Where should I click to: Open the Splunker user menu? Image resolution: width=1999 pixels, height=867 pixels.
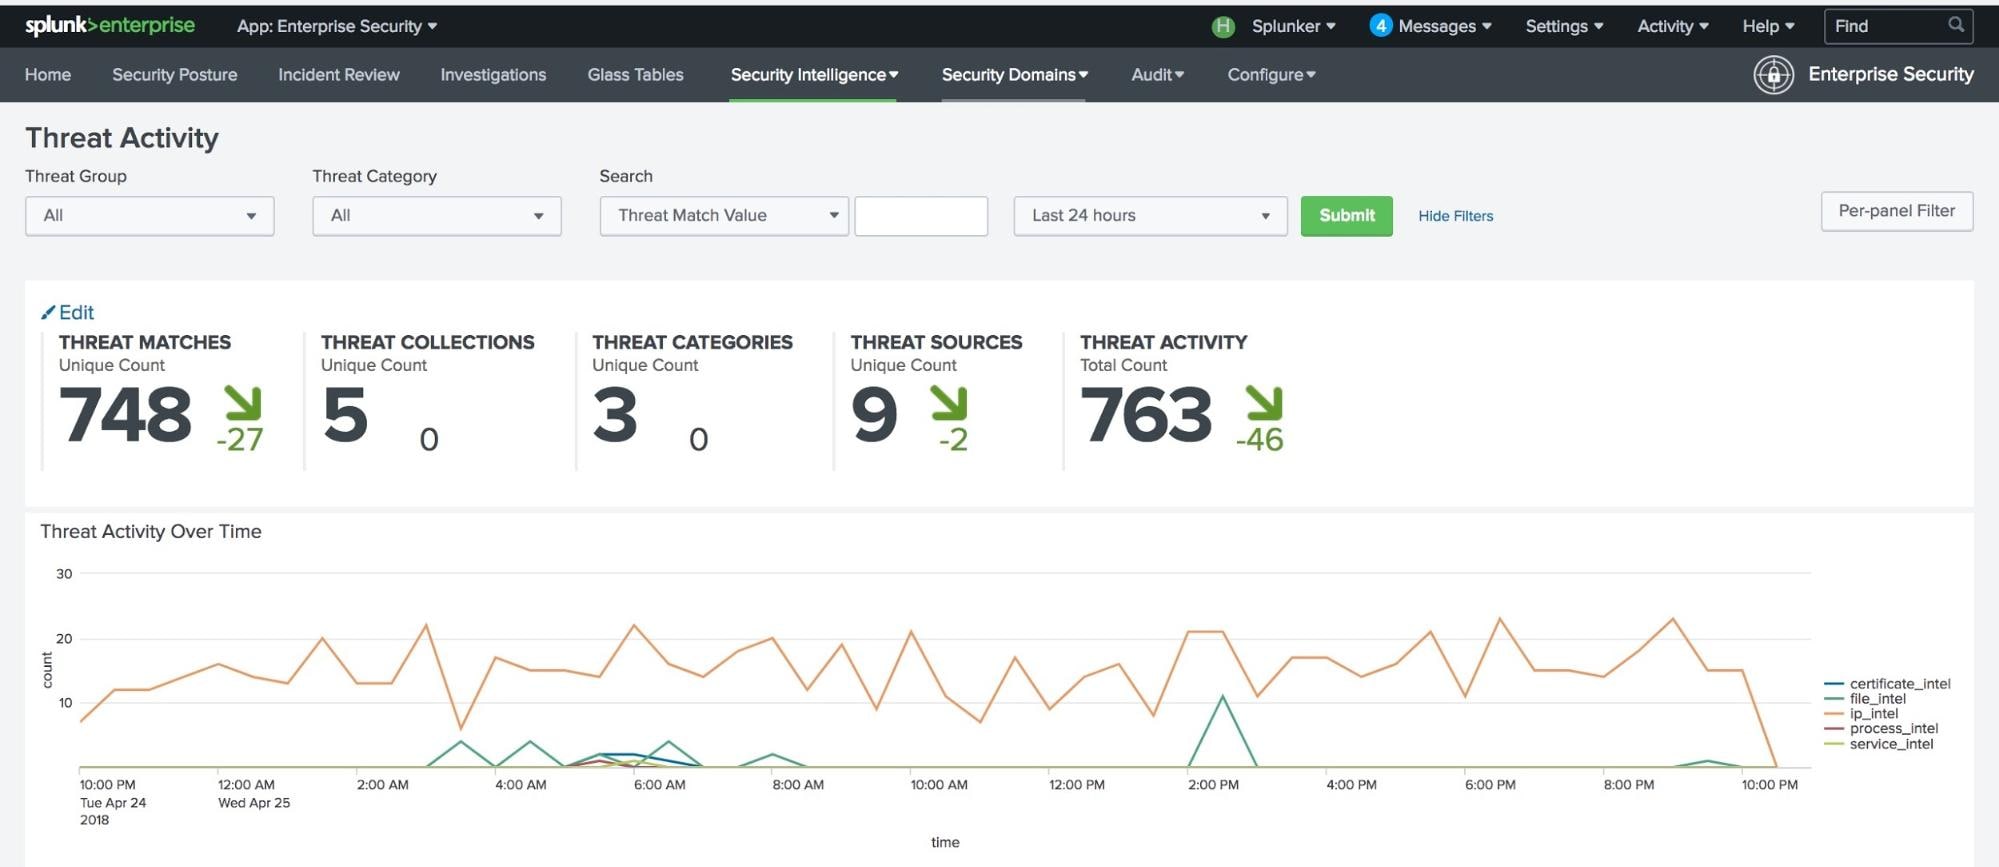point(1293,26)
